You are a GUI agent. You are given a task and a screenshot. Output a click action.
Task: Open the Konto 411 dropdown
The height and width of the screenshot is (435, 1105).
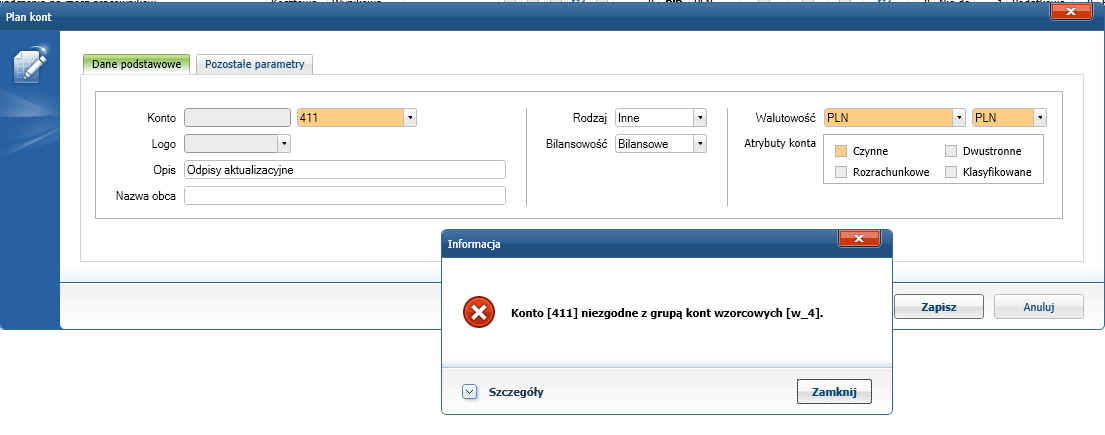point(409,118)
